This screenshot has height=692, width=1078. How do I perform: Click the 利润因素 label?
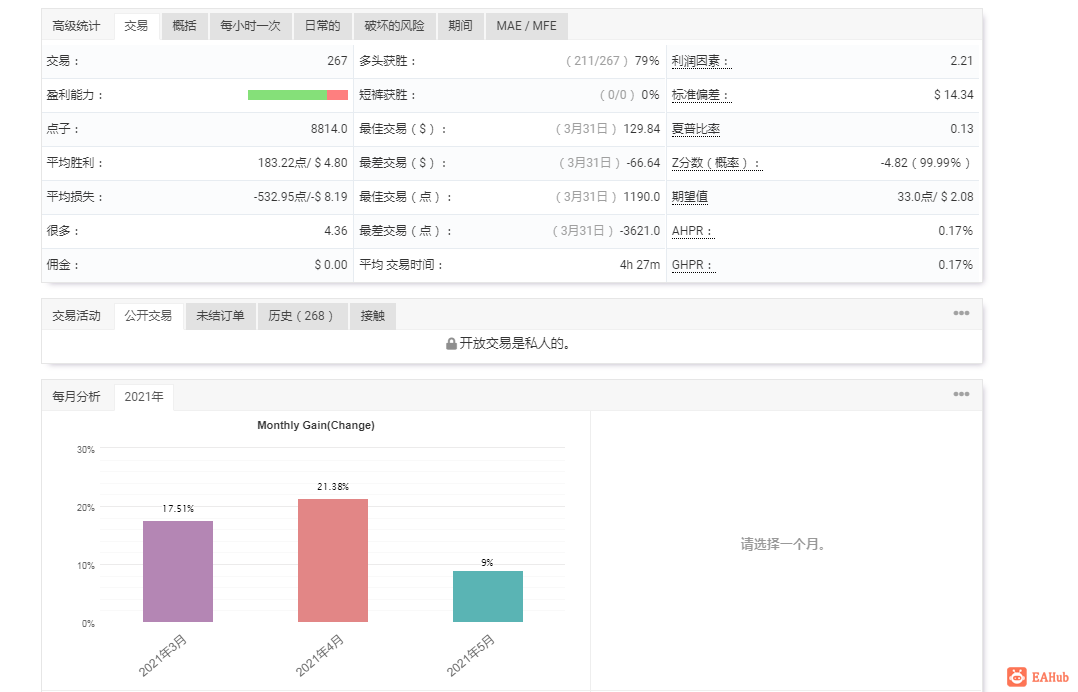coord(701,61)
